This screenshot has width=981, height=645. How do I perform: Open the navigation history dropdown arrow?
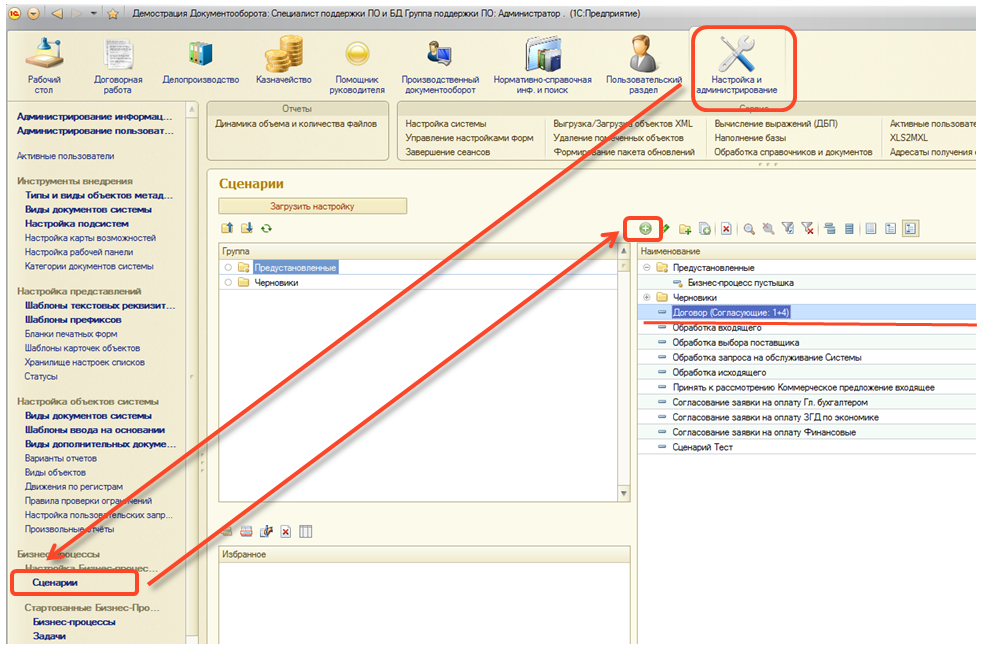(x=93, y=14)
